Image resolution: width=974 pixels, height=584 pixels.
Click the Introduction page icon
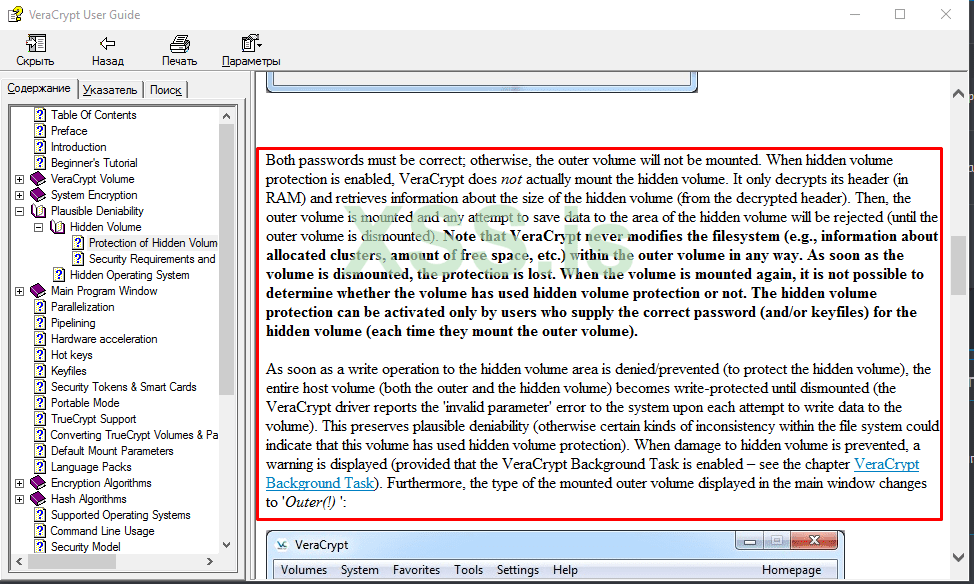(x=40, y=147)
